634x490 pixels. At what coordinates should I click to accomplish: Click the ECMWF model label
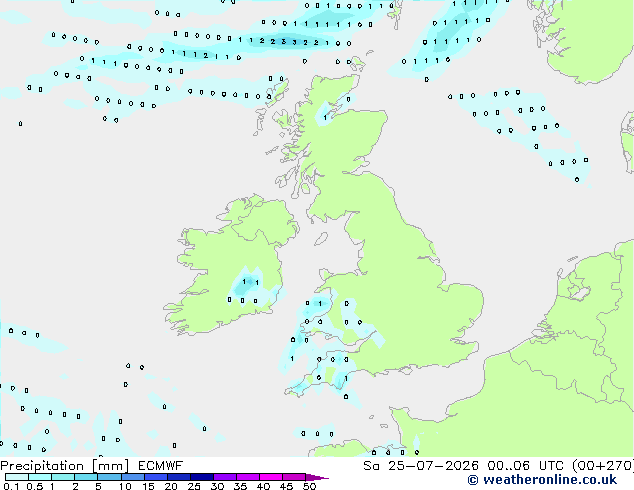pyautogui.click(x=160, y=466)
